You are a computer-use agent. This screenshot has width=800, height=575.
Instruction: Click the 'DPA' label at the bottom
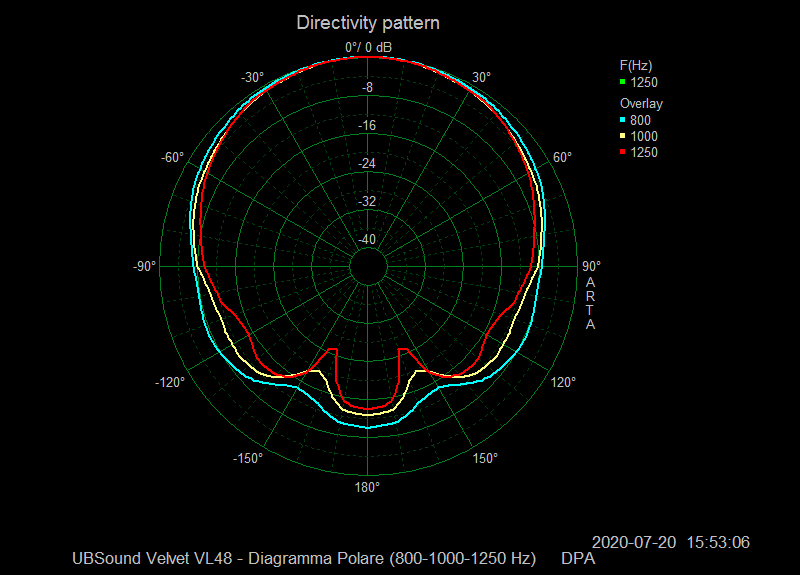(x=578, y=559)
